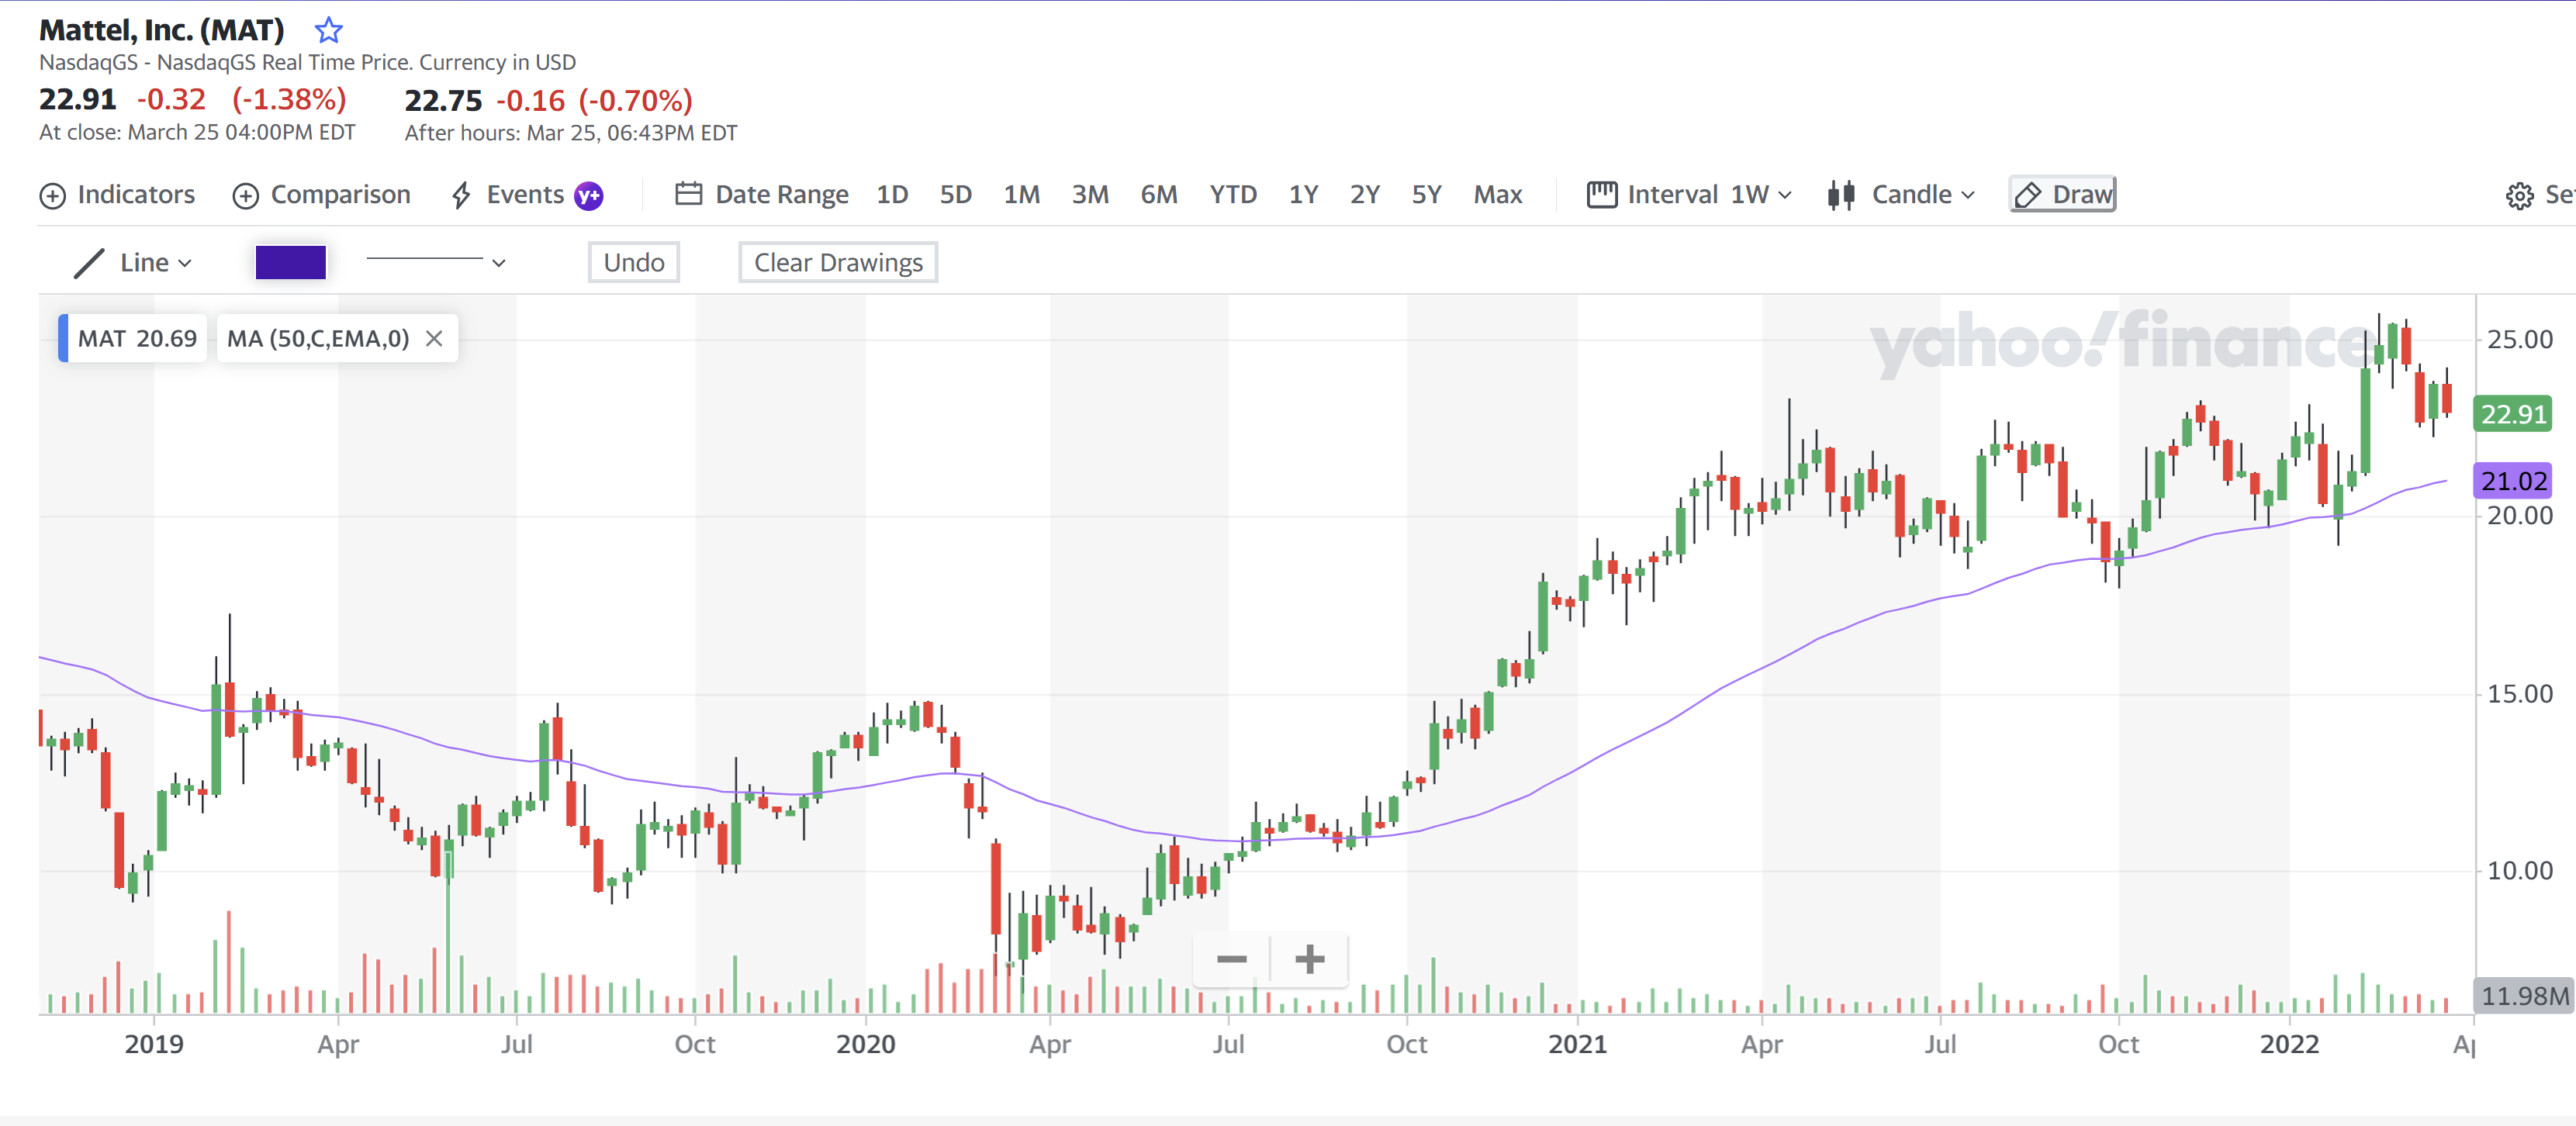
Task: Open the purple drawing color swatch
Action: click(x=290, y=263)
